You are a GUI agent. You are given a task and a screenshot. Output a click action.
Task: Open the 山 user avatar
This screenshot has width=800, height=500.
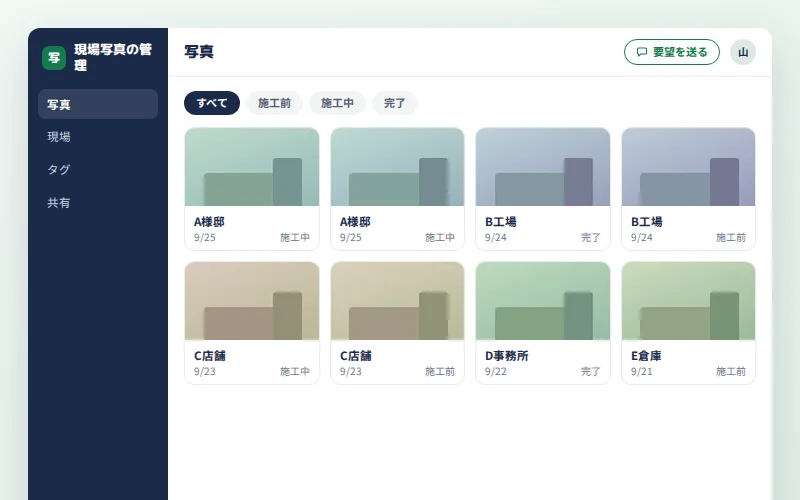743,52
